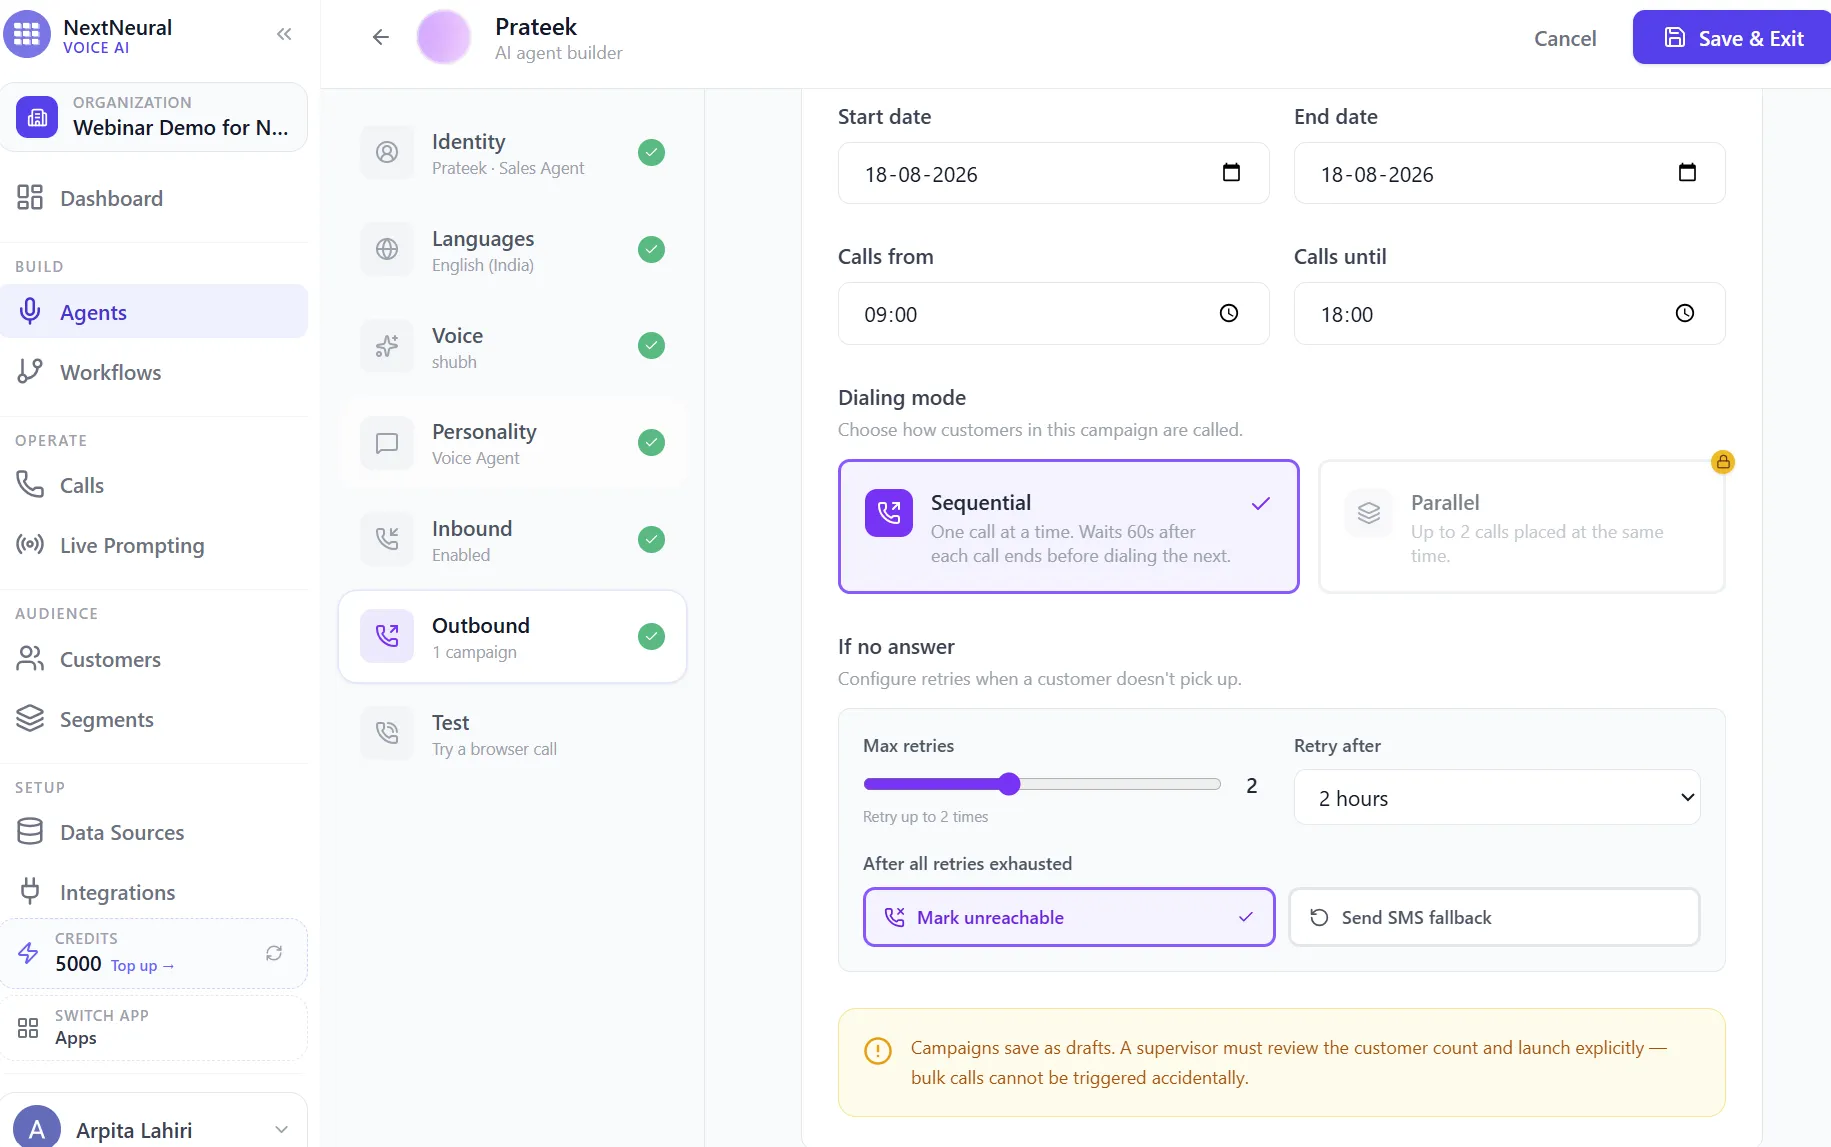Refresh credits balance icon
Image resolution: width=1831 pixels, height=1147 pixels.
tap(274, 953)
